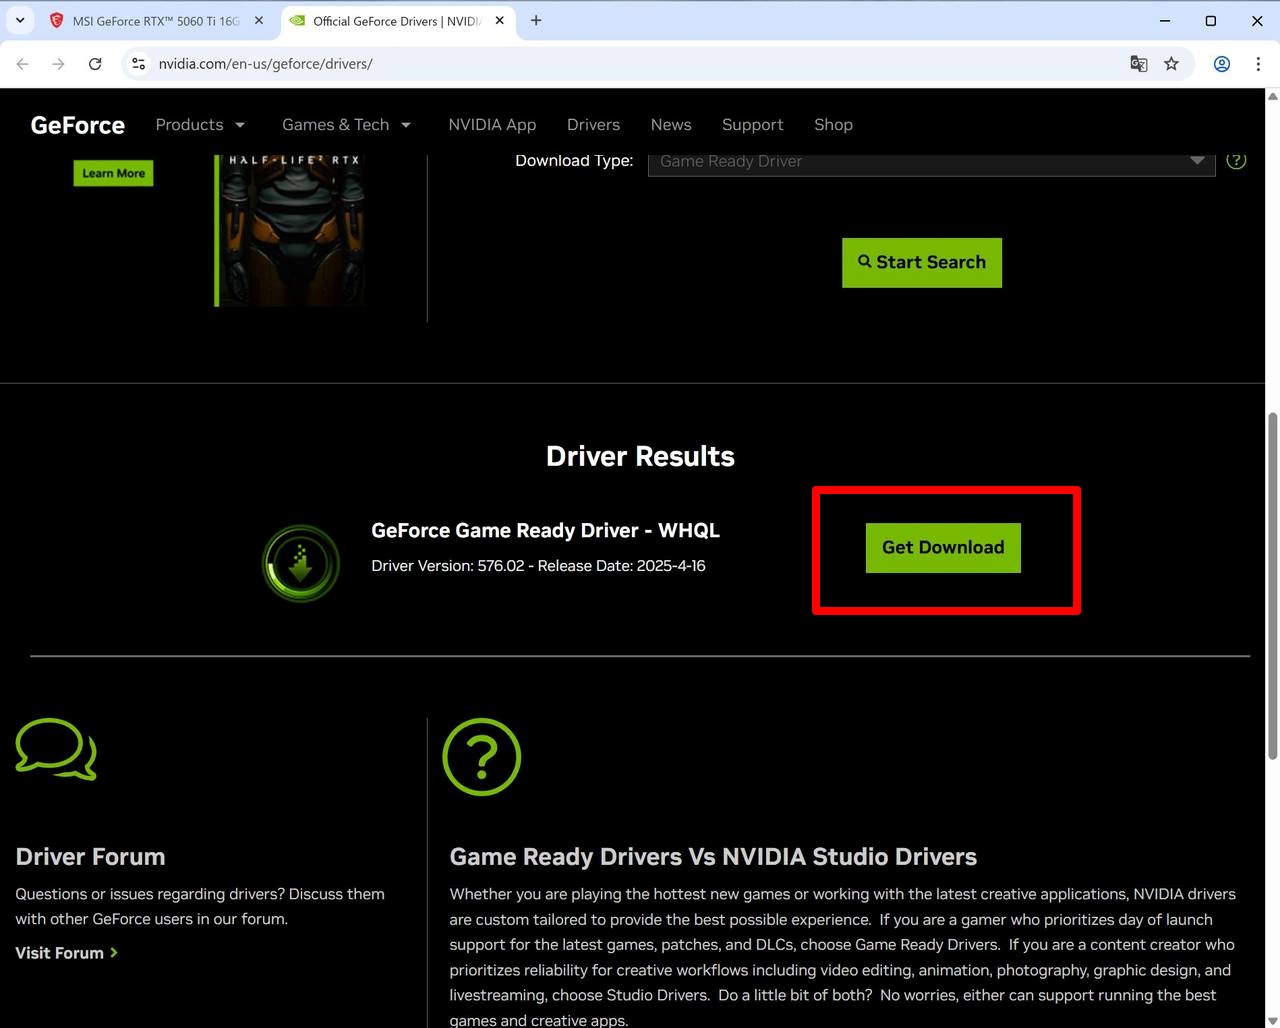Open the Drivers nav item
This screenshot has height=1028, width=1280.
click(593, 125)
